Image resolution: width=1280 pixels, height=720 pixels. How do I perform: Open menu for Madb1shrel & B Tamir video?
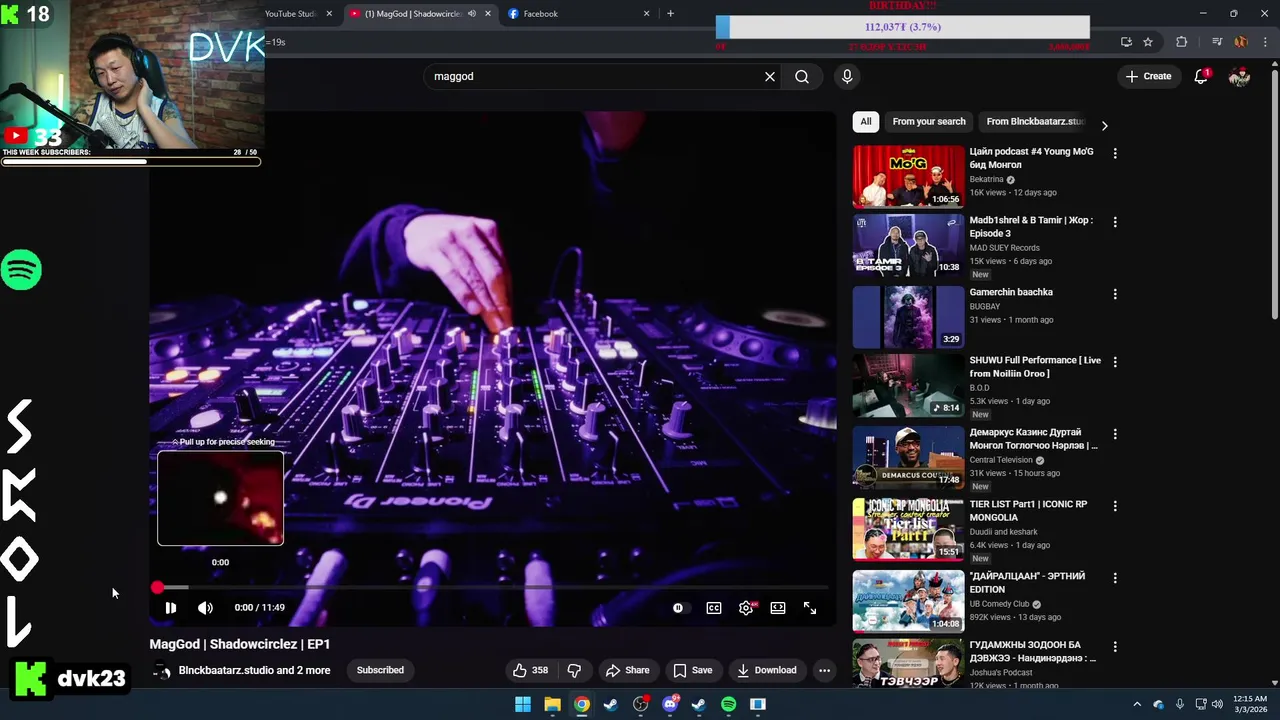click(x=1115, y=222)
